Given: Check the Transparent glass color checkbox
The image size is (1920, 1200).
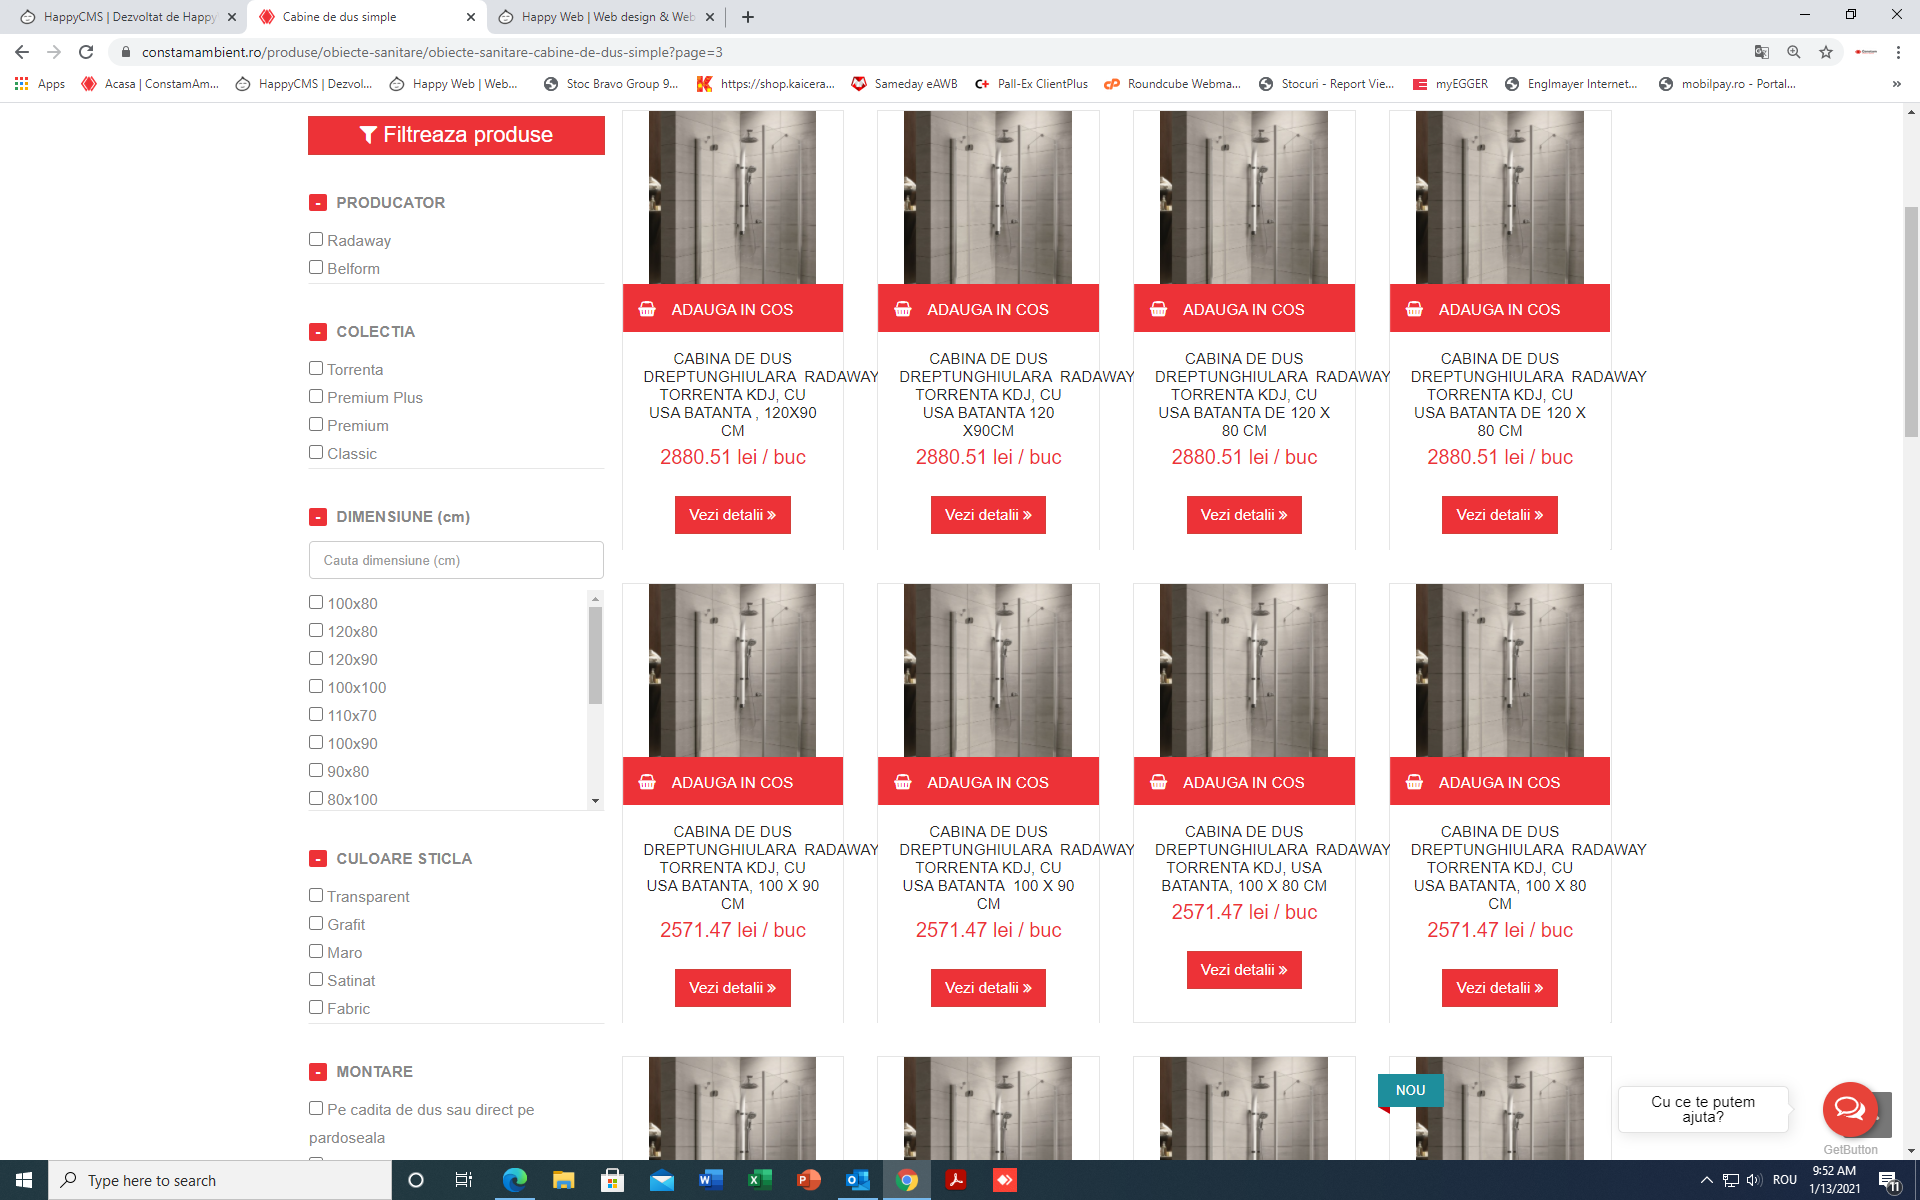Looking at the screenshot, I should 316,895.
